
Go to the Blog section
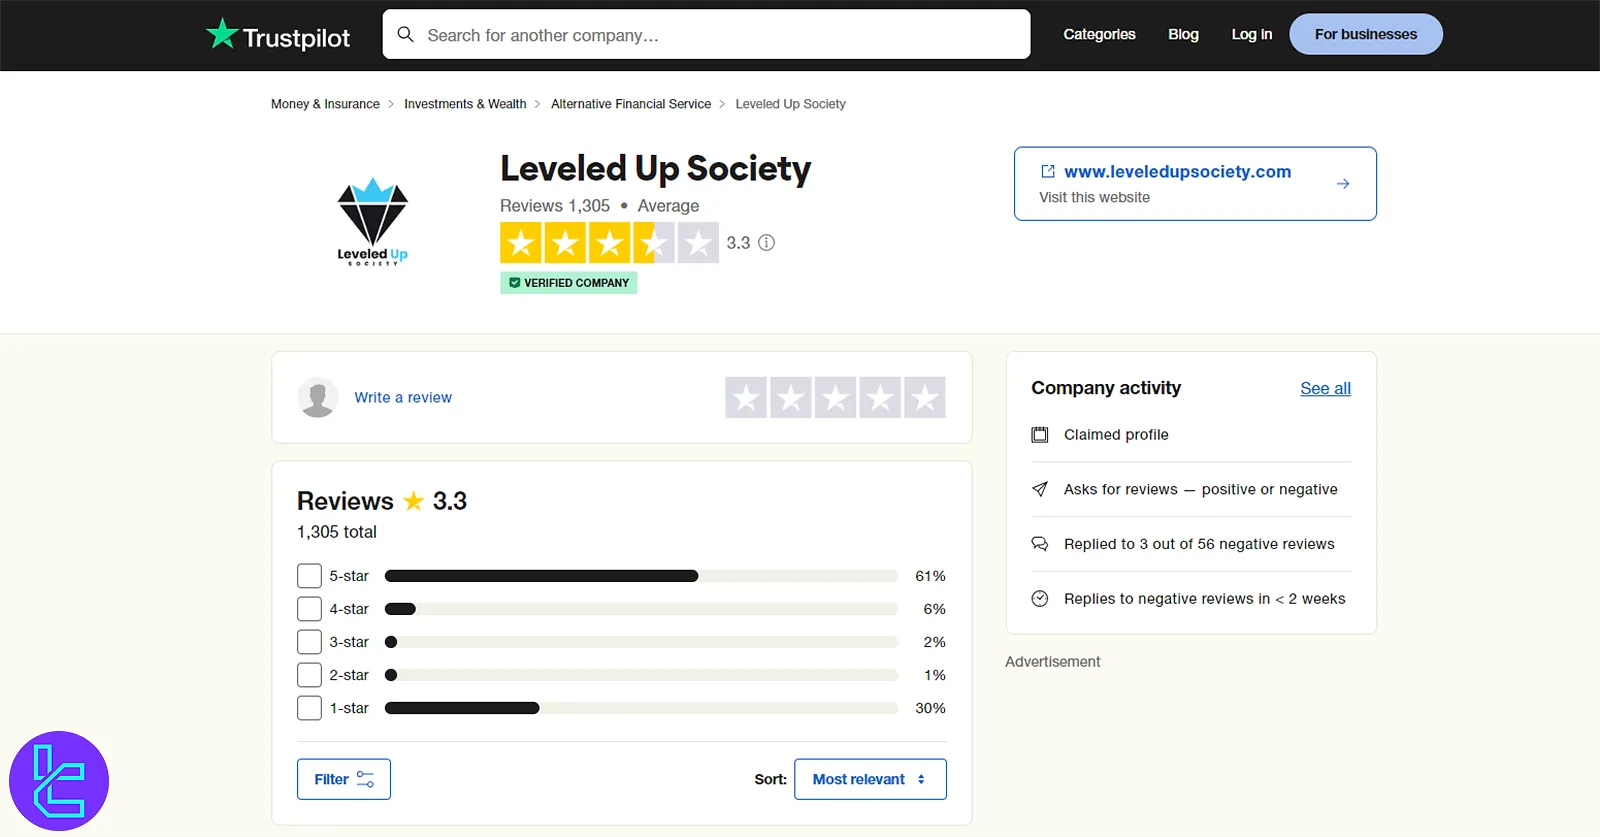coord(1182,33)
